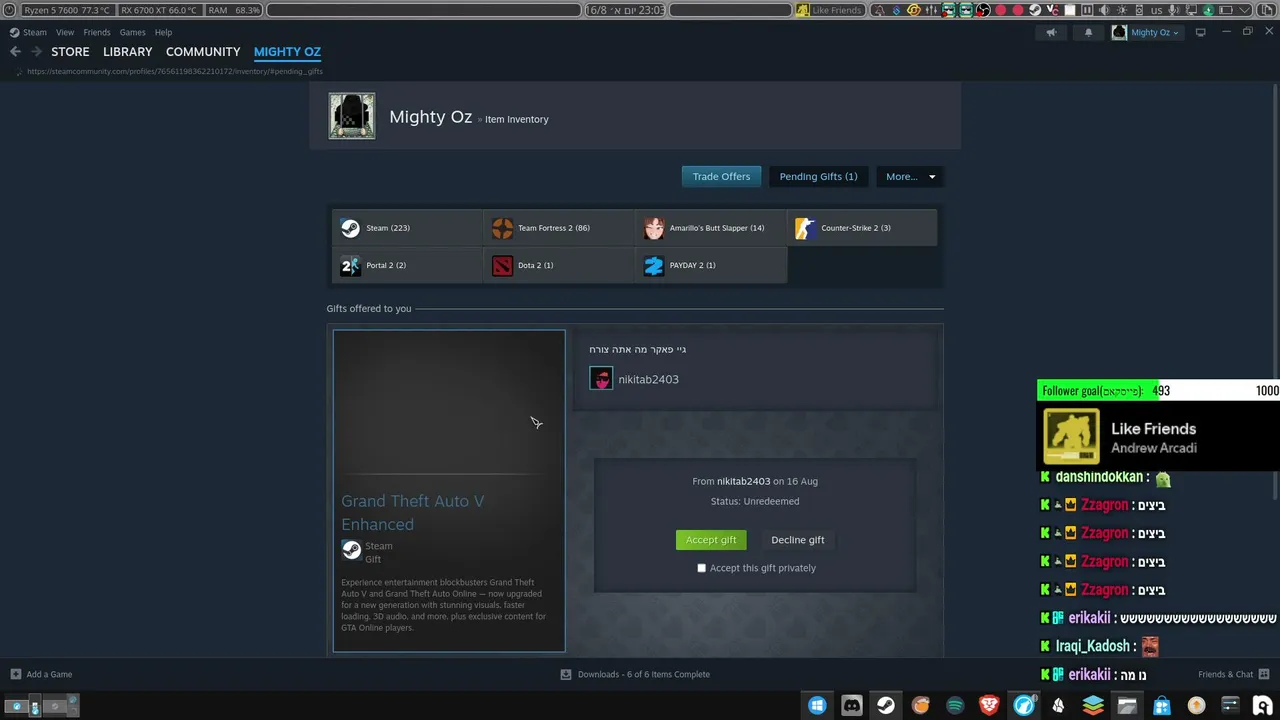Open the Mighty Oz profile name link

[x=431, y=117]
